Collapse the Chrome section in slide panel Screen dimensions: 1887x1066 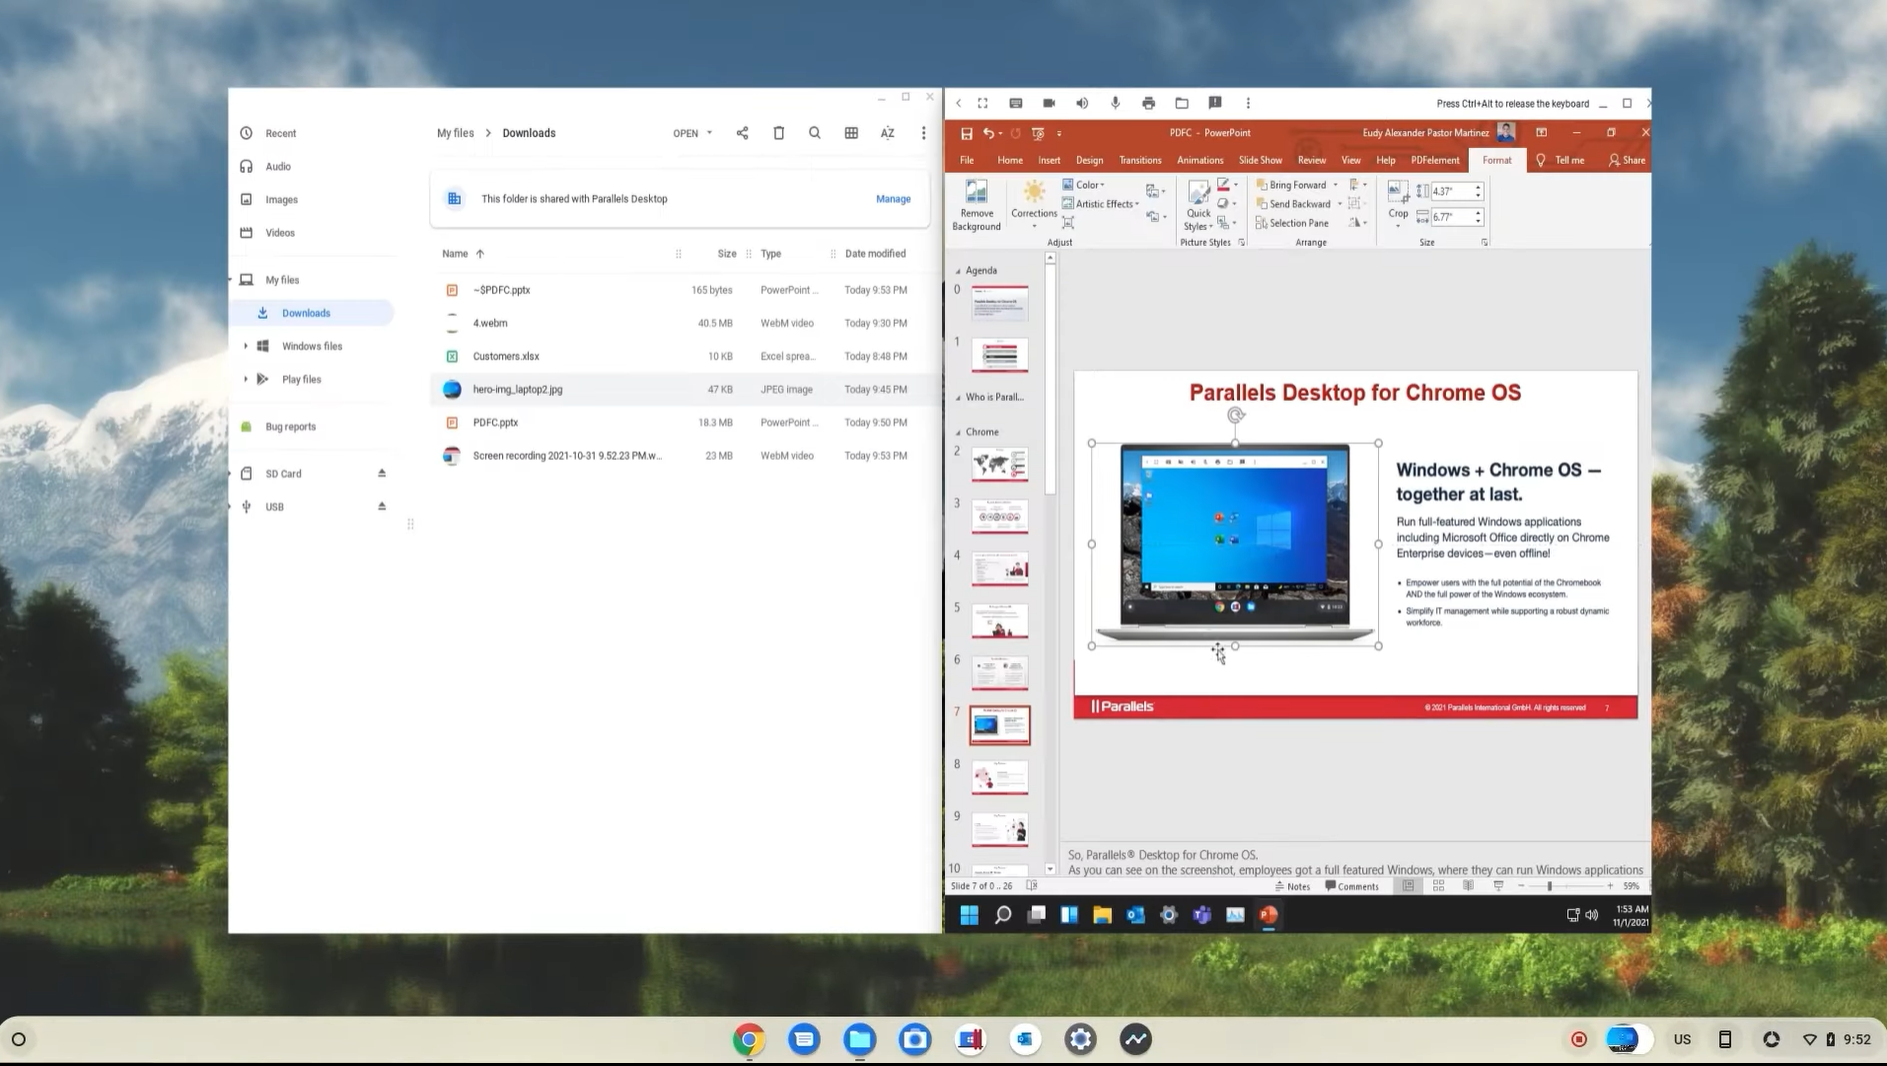958,432
